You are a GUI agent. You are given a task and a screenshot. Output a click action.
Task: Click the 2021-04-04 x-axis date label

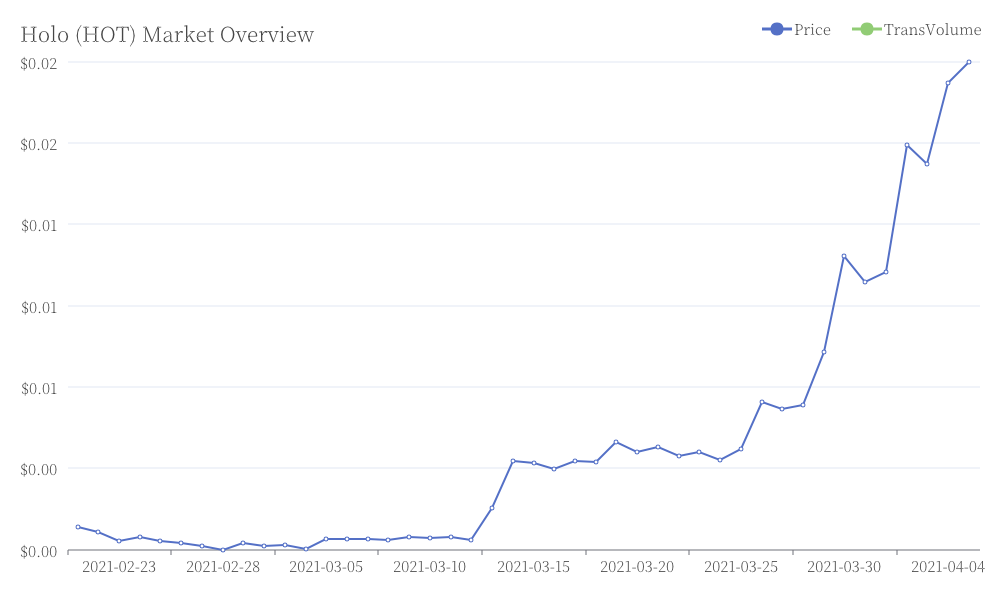click(x=948, y=567)
